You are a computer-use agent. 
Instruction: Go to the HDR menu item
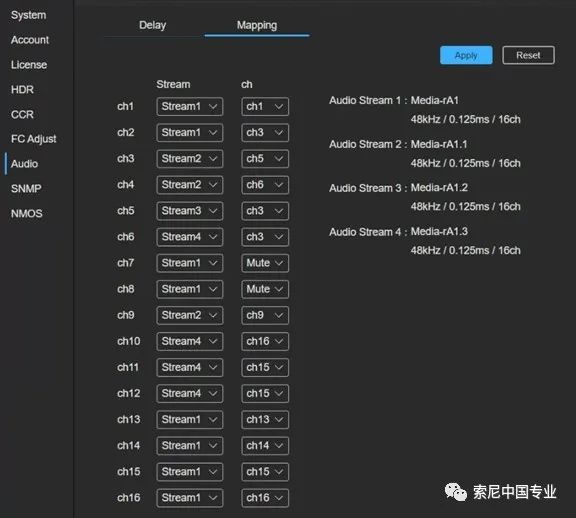[x=22, y=90]
